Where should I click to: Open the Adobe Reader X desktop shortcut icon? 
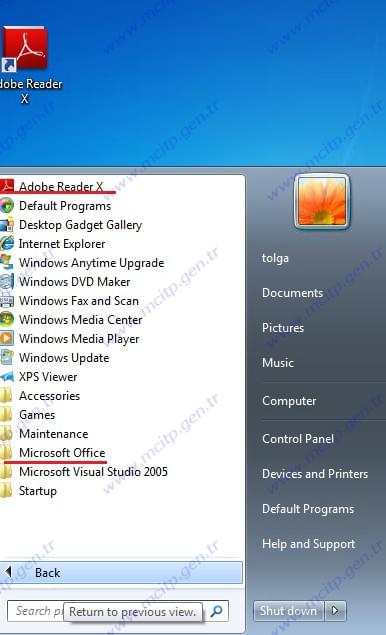pos(25,49)
